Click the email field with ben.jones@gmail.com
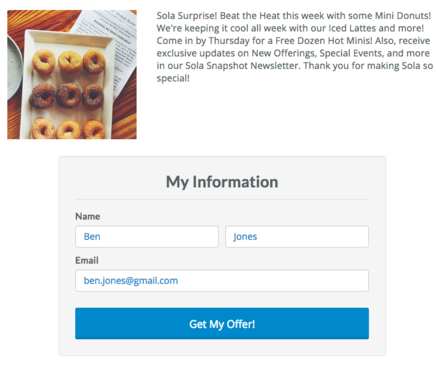Screen dimensions: 437x367 click(x=222, y=281)
